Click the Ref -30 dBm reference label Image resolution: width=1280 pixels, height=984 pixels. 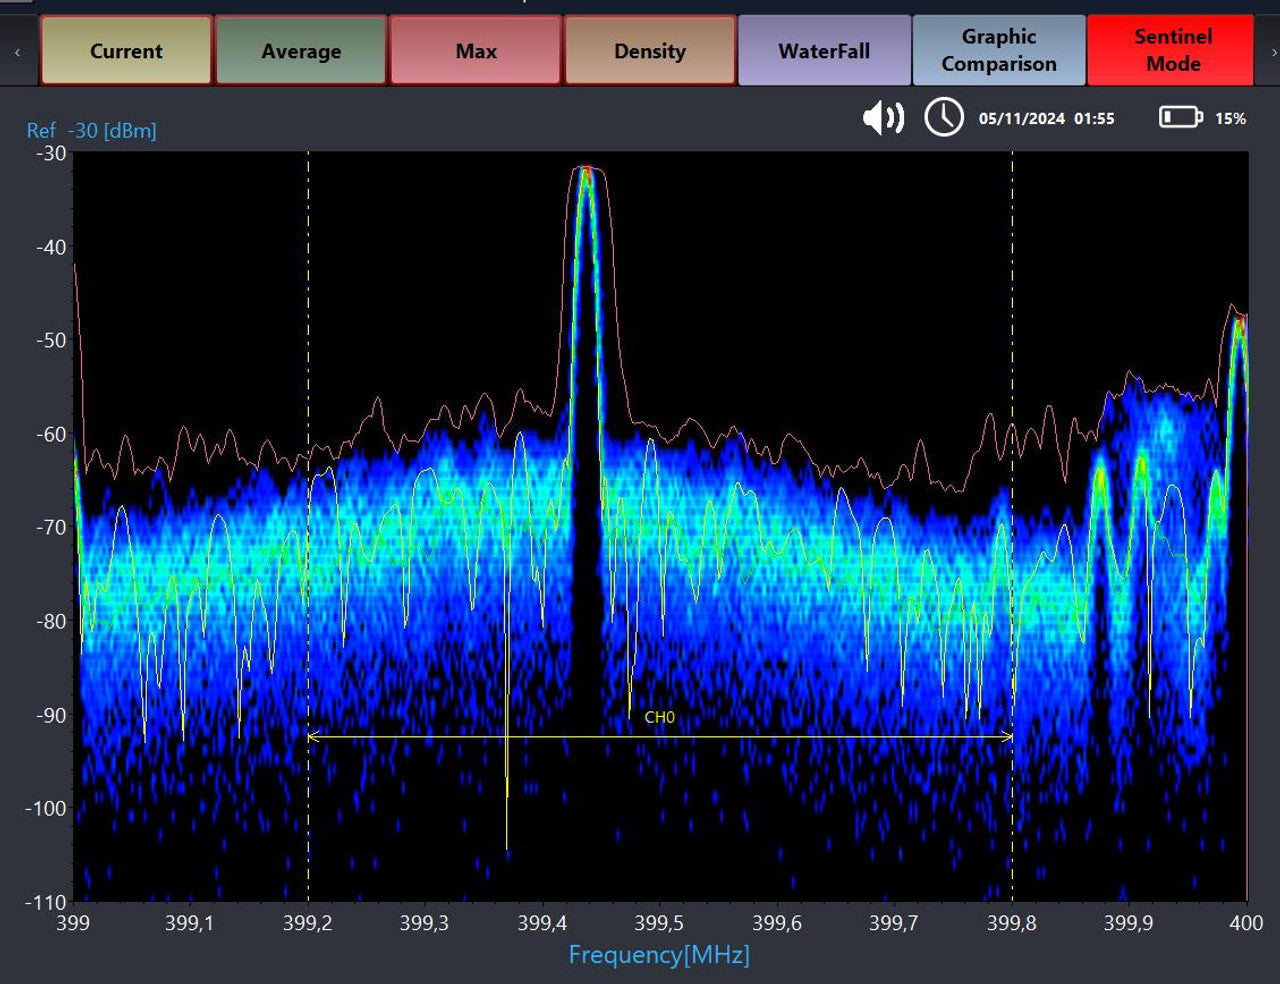(91, 130)
